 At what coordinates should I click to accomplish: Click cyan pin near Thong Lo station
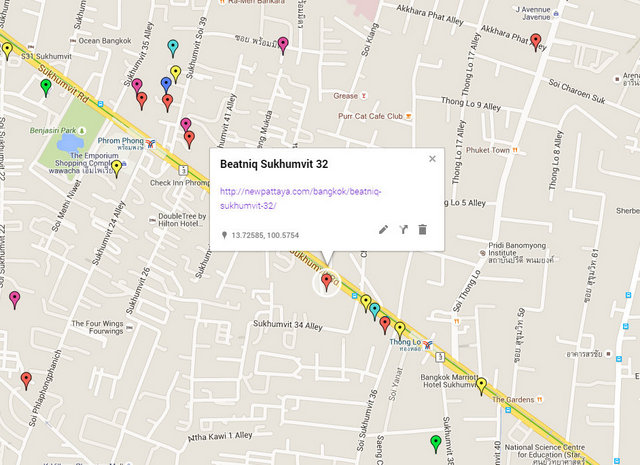point(375,311)
